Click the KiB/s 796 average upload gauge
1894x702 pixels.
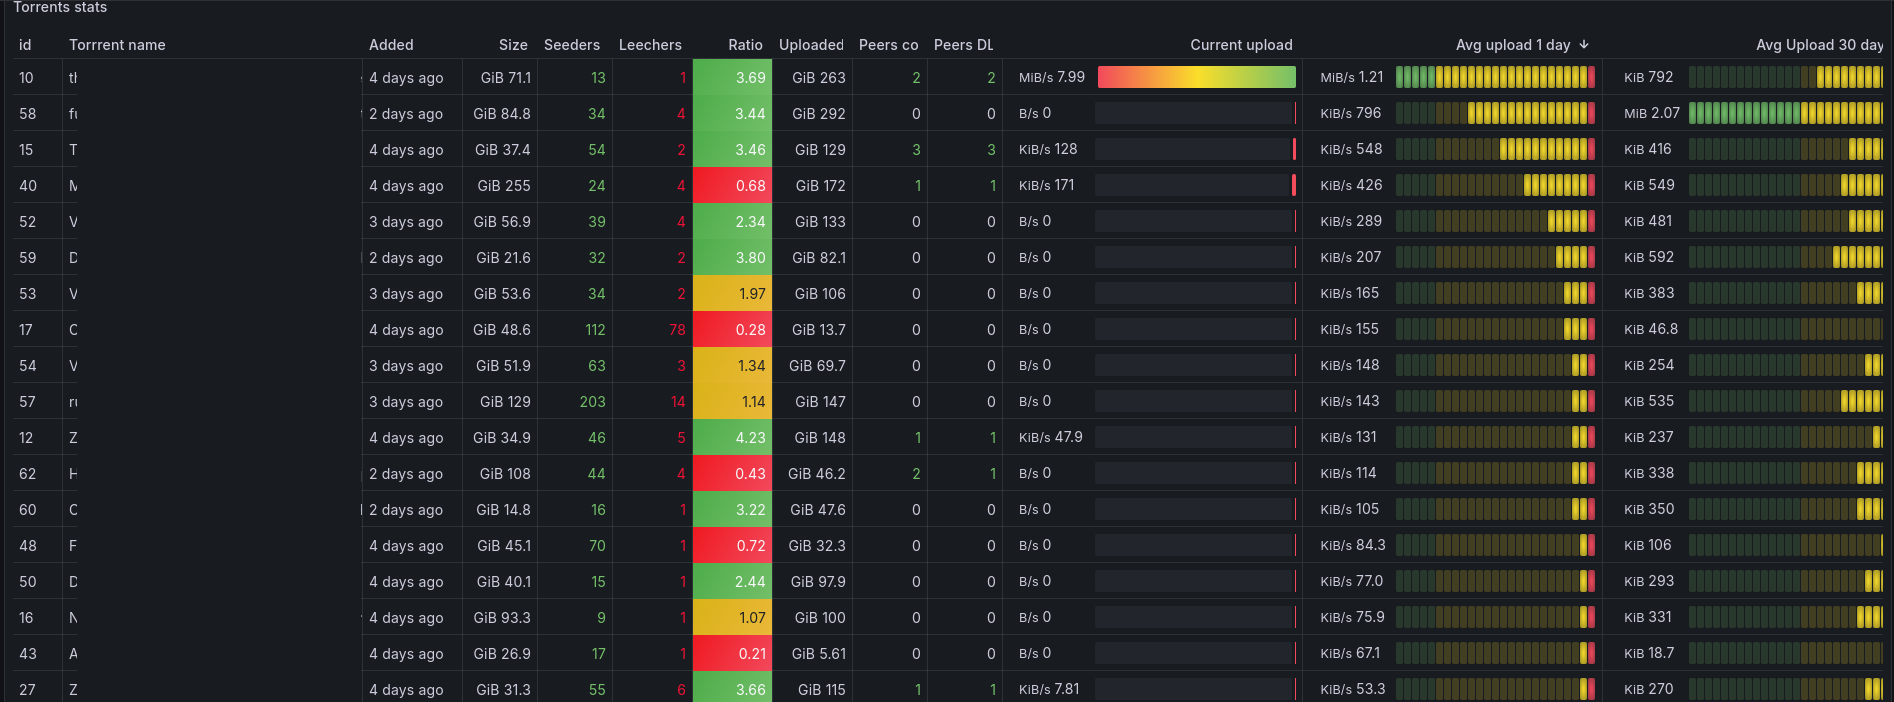[1495, 113]
